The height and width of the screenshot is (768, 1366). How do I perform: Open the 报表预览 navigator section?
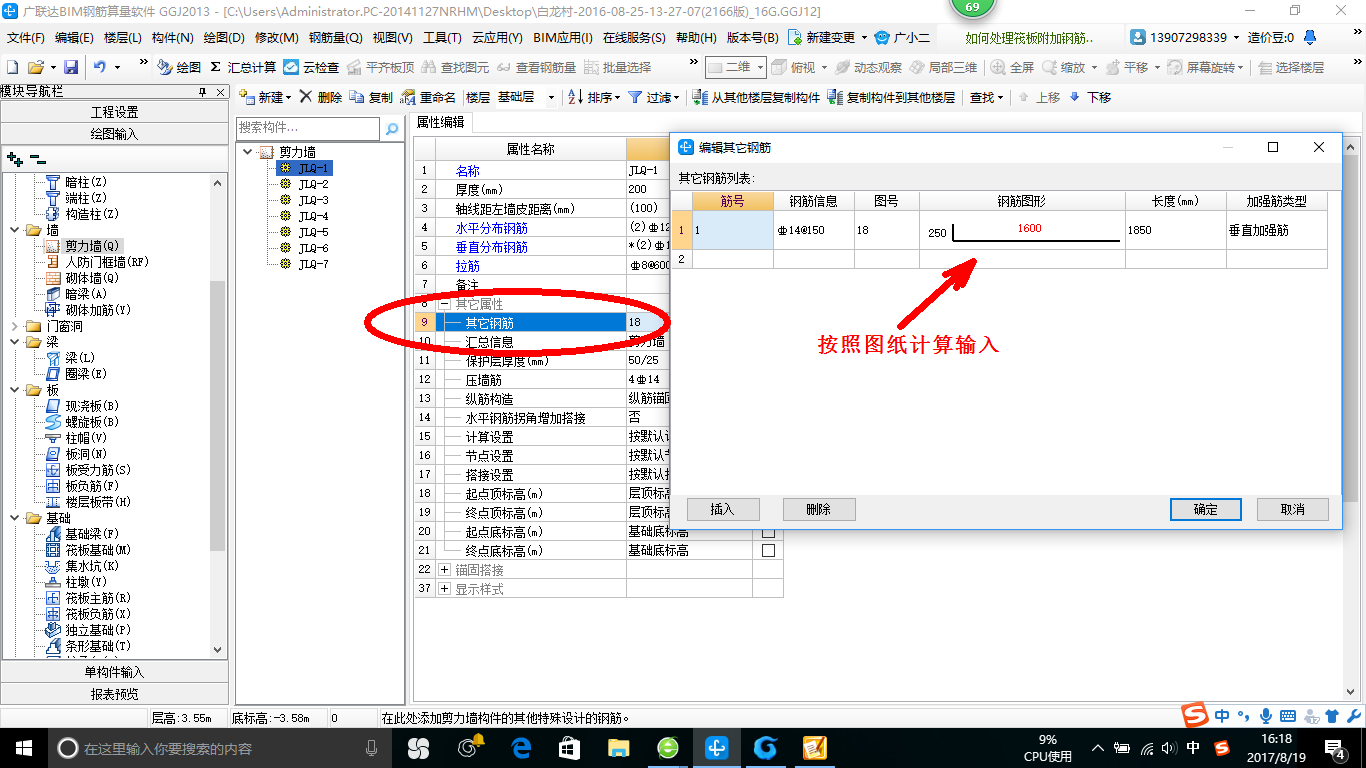tap(115, 694)
